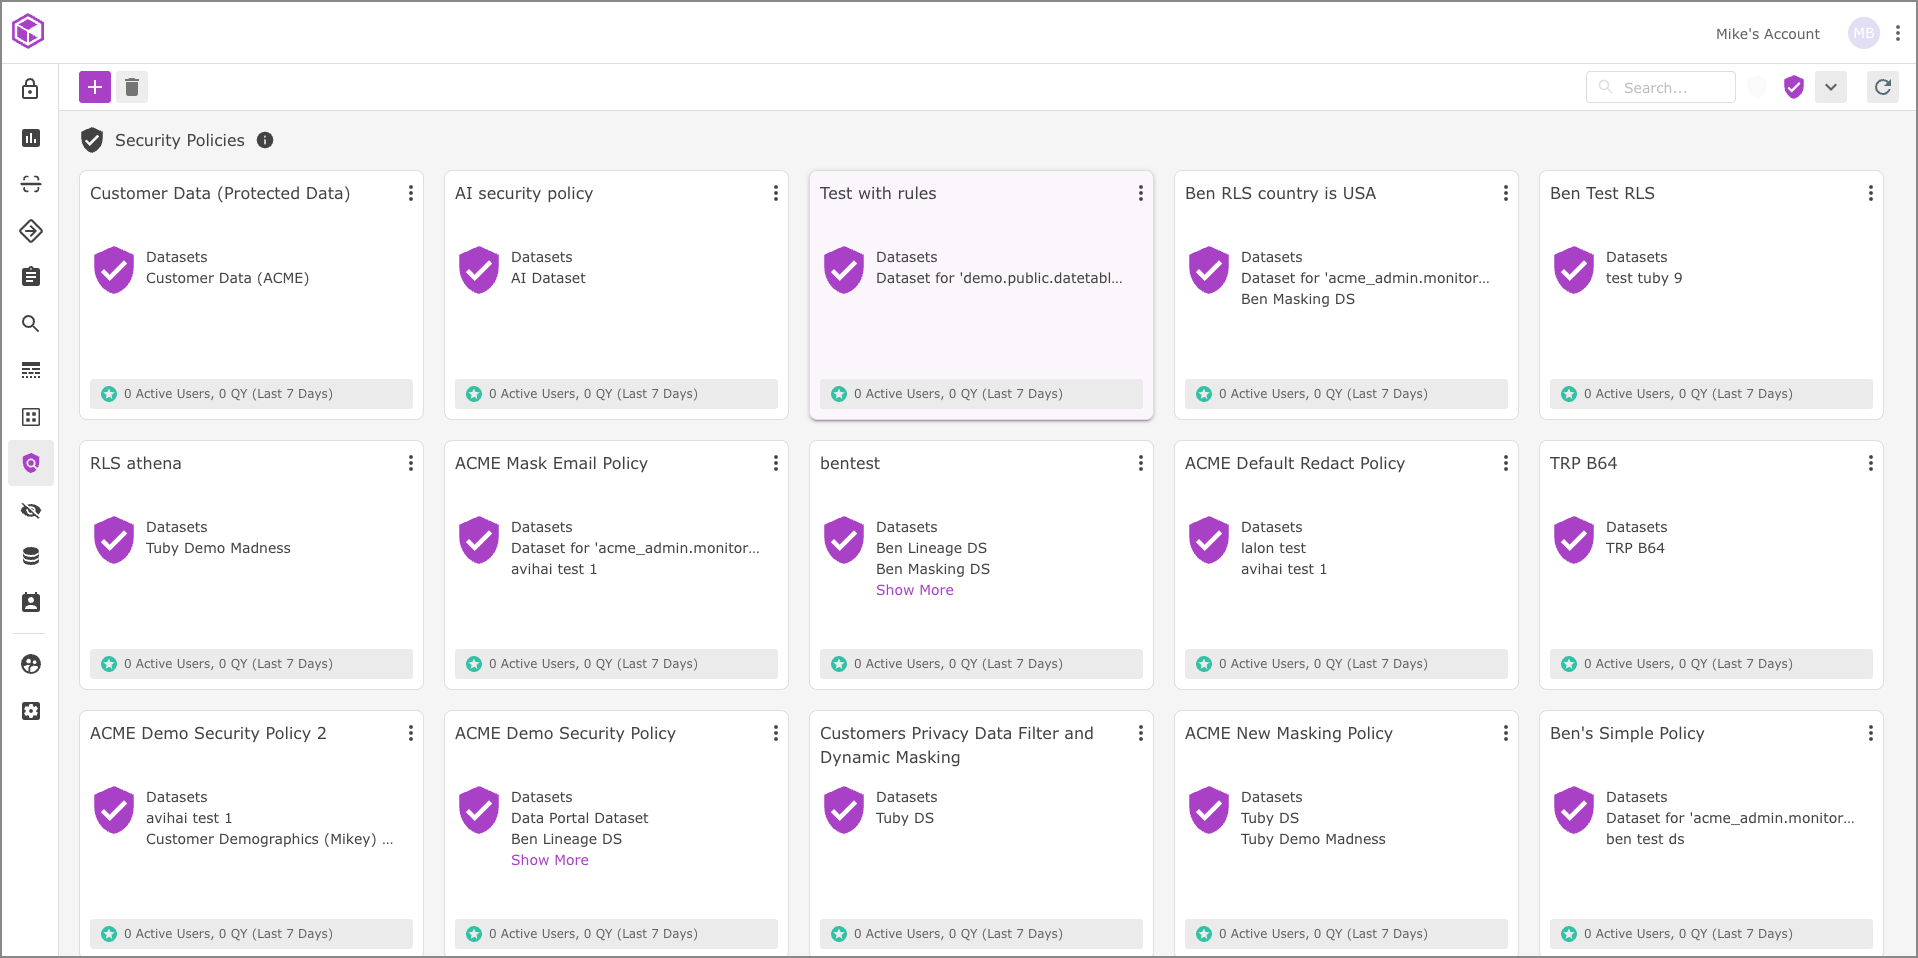Toggle the crossed-out eye masking sidebar icon
Image resolution: width=1918 pixels, height=958 pixels.
(31, 511)
